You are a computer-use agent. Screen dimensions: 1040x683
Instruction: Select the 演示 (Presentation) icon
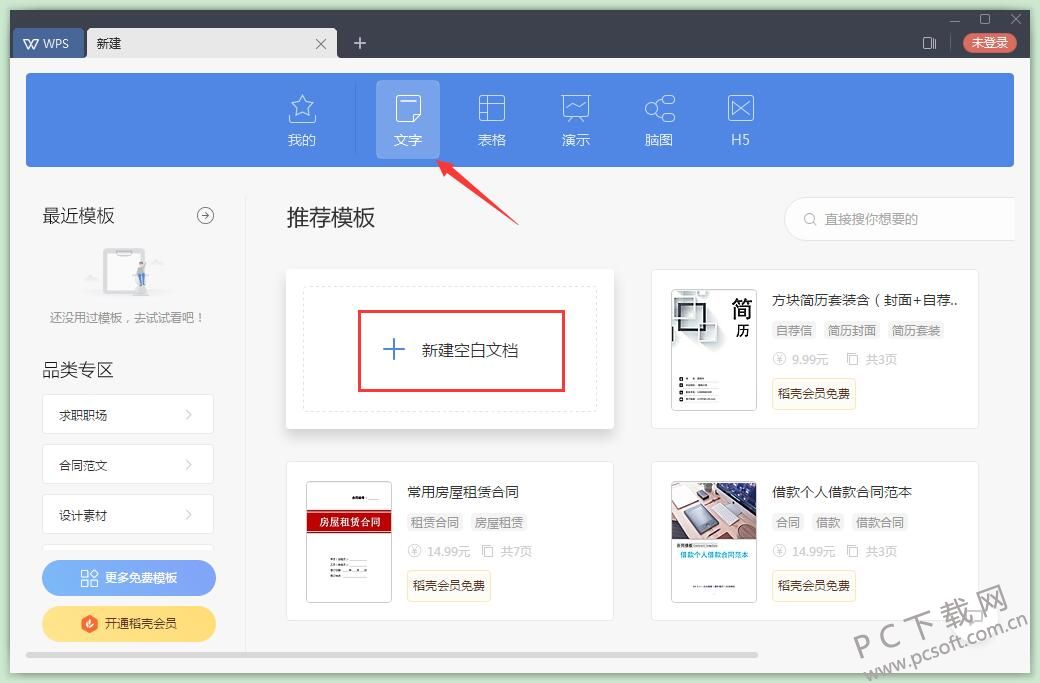coord(575,118)
